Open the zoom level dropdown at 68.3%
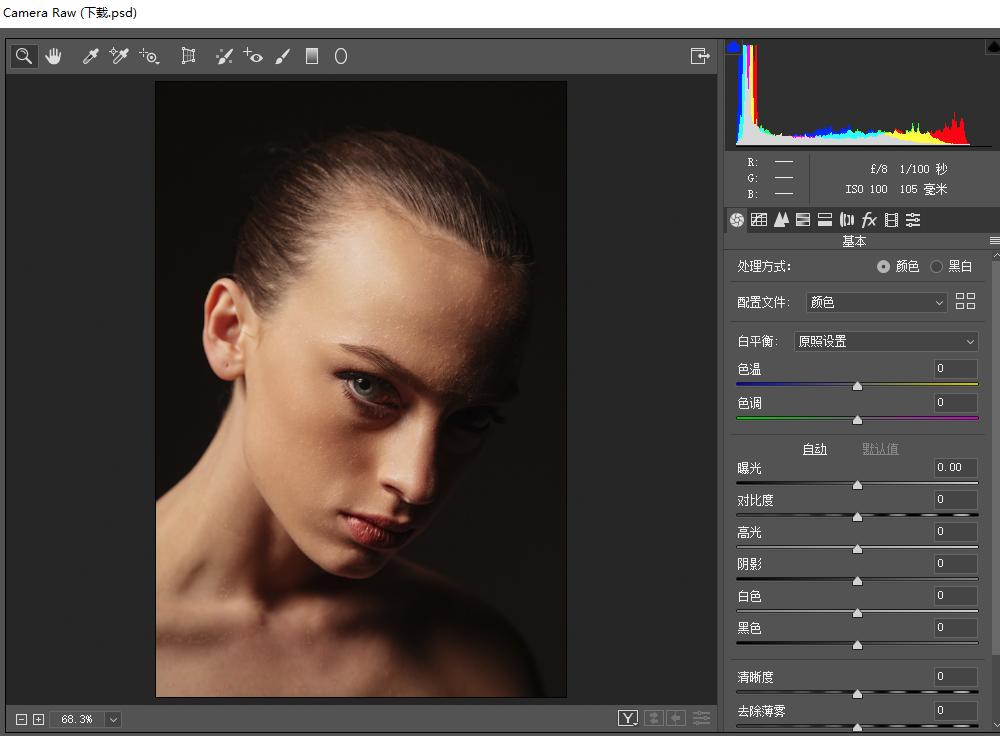Screen dimensions: 1000x736 pyautogui.click(x=113, y=719)
